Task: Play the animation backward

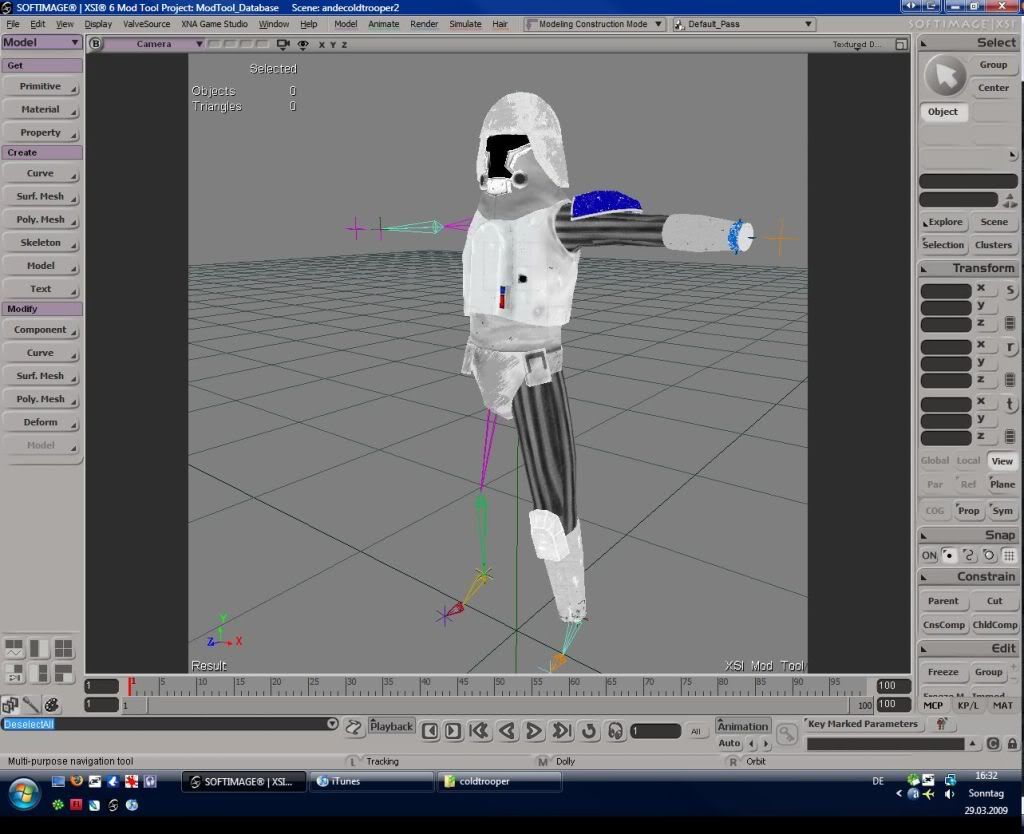Action: (507, 731)
